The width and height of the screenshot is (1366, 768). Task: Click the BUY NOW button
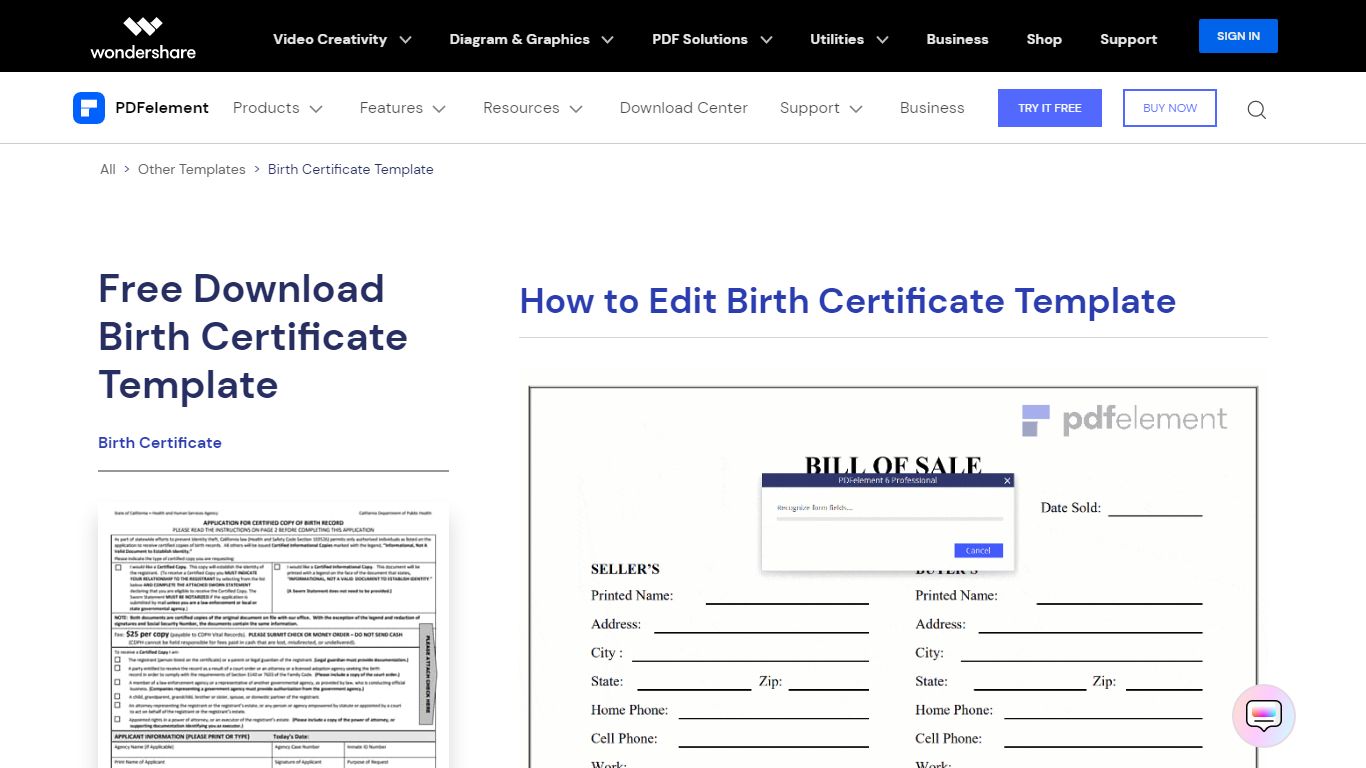[x=1170, y=108]
